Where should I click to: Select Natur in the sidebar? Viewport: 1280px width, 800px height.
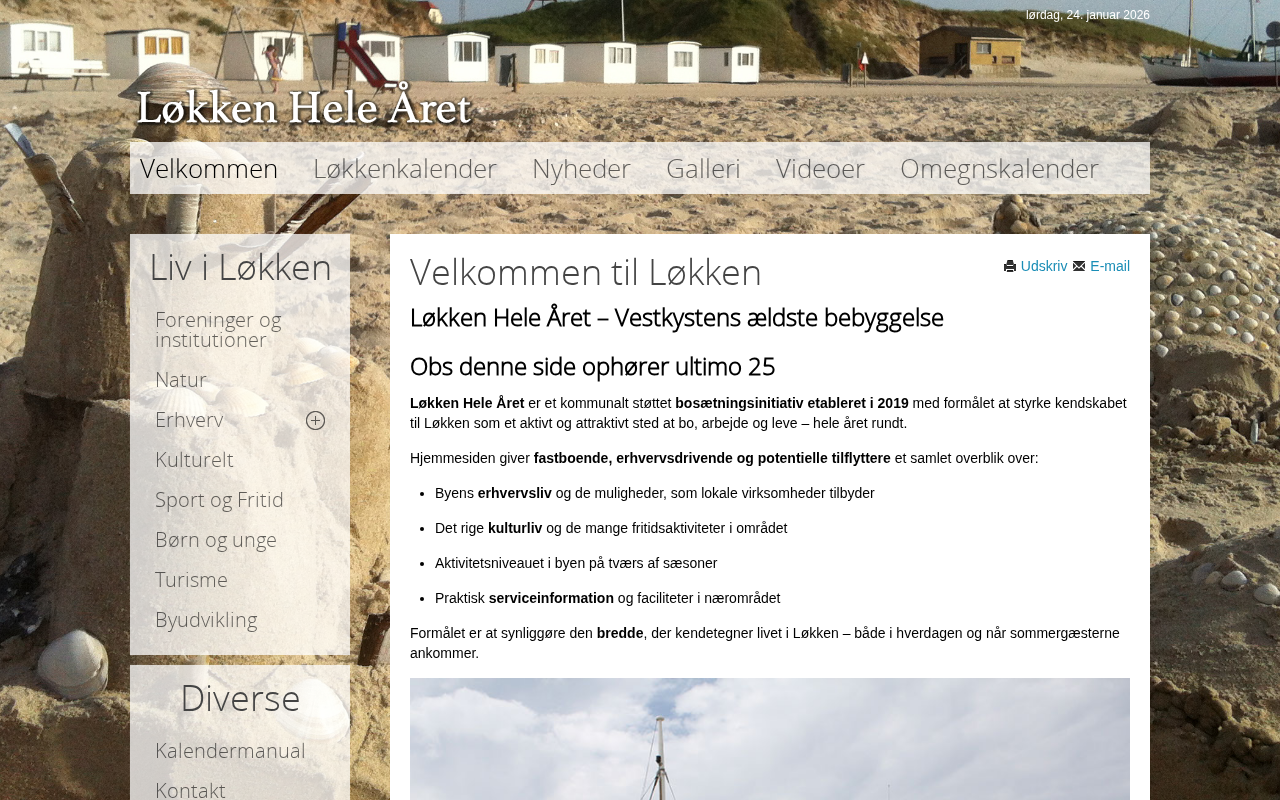pos(181,380)
